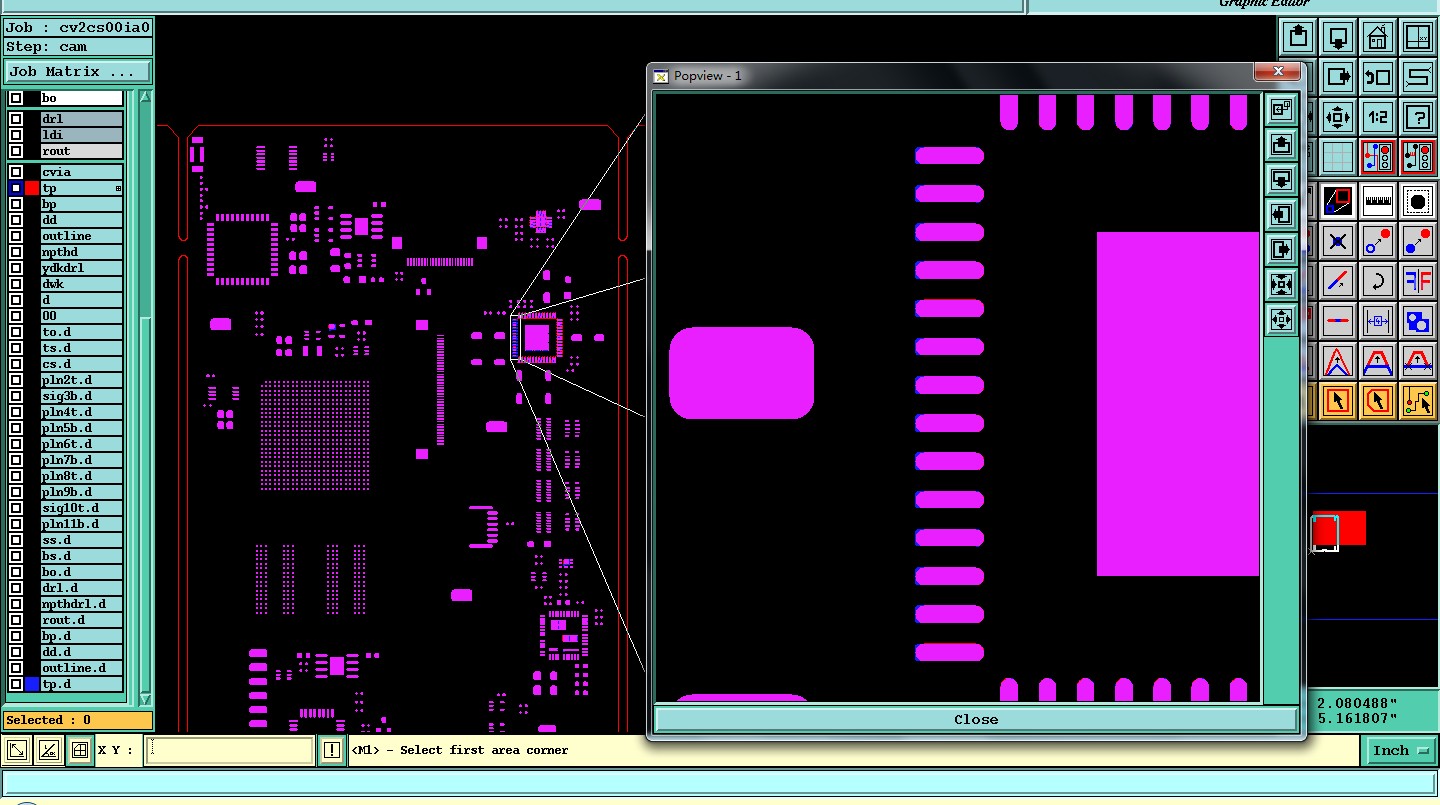This screenshot has height=805, width=1440.
Task: Click the pan left icon in Popview toolbar
Action: 1281,214
